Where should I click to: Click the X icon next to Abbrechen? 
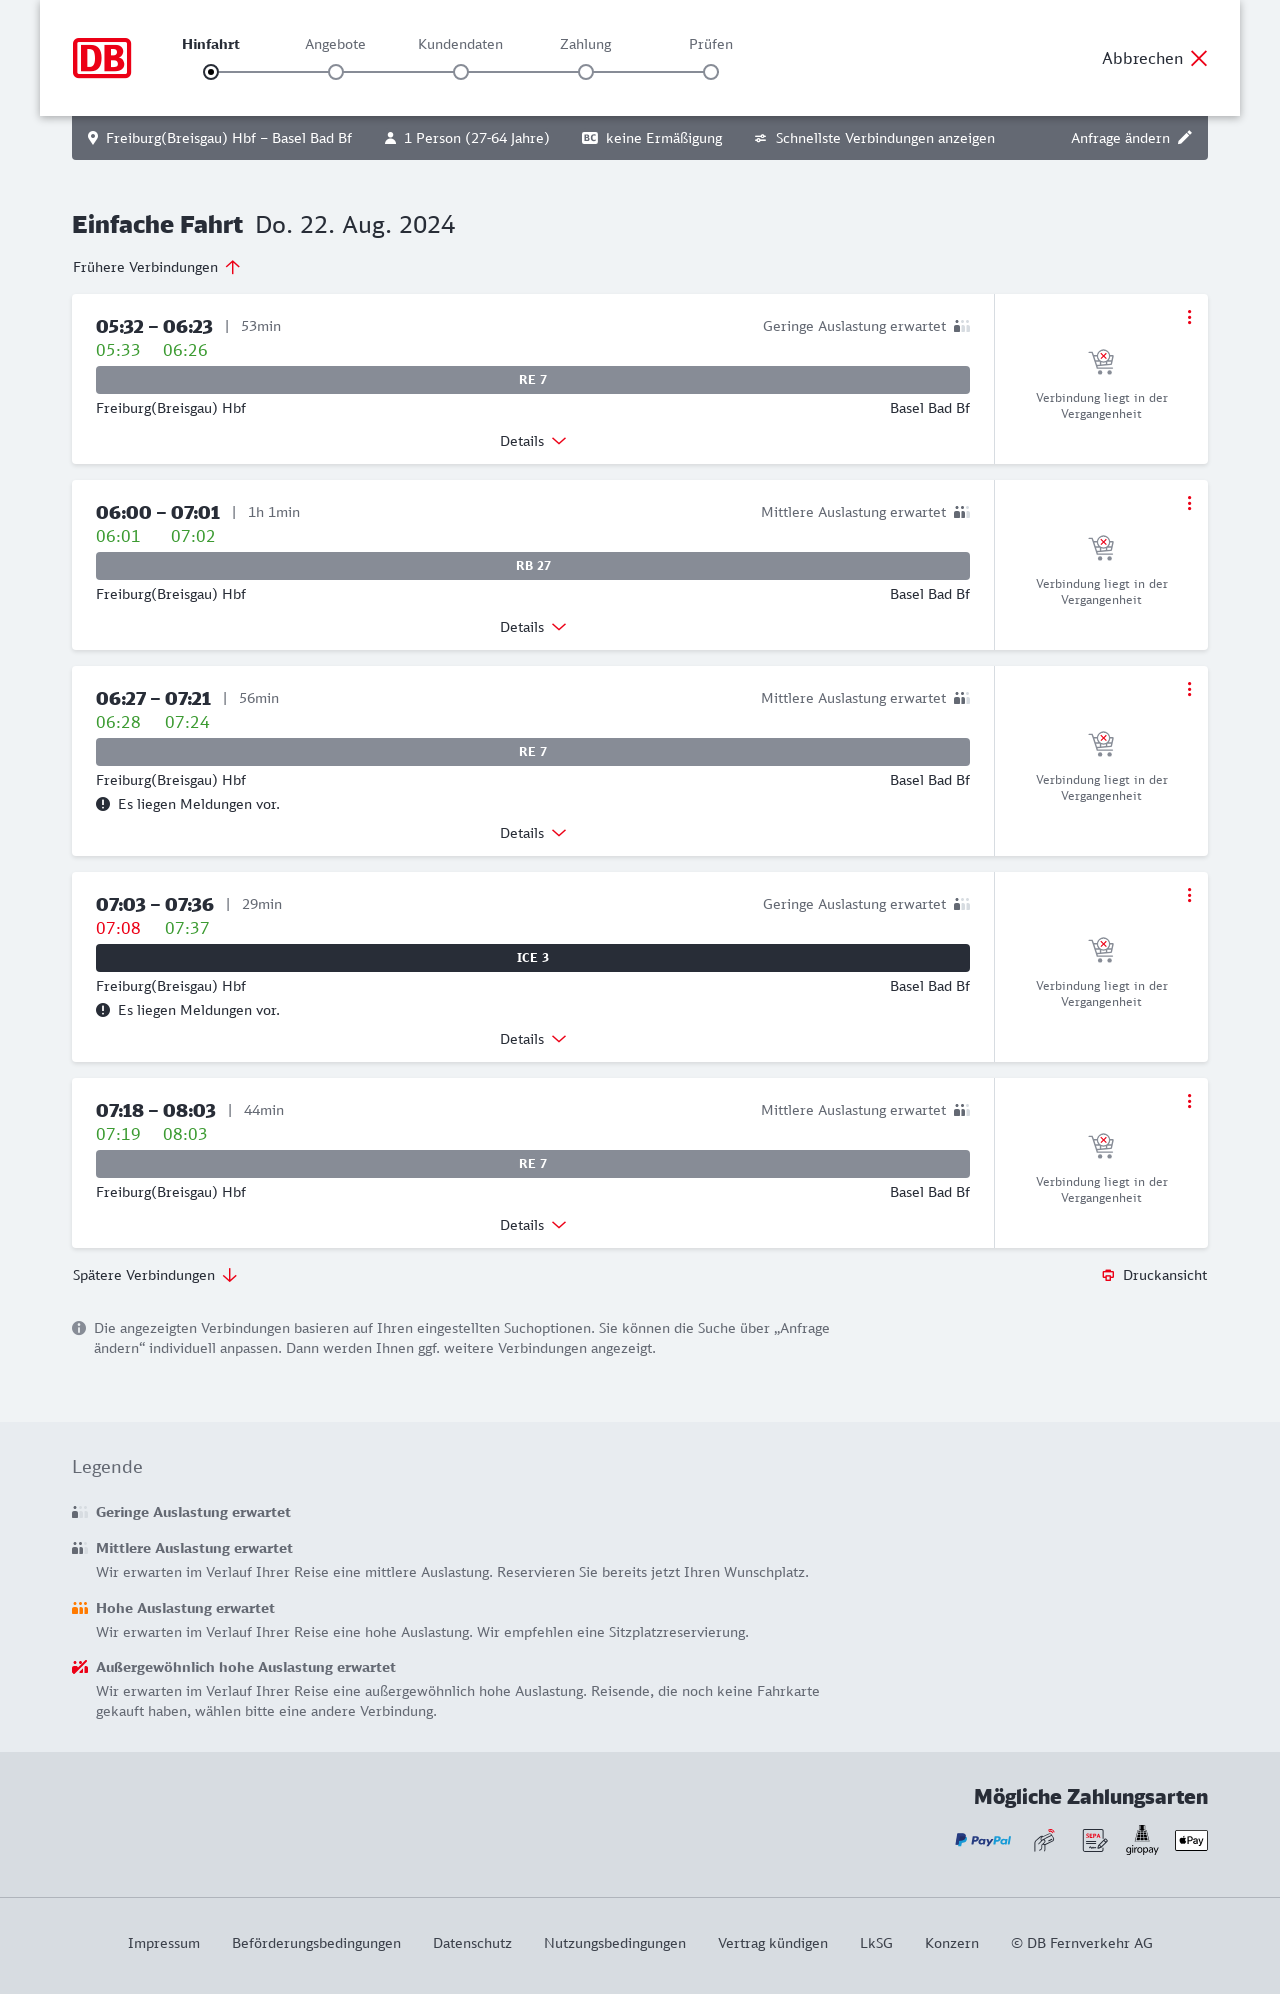click(1199, 58)
